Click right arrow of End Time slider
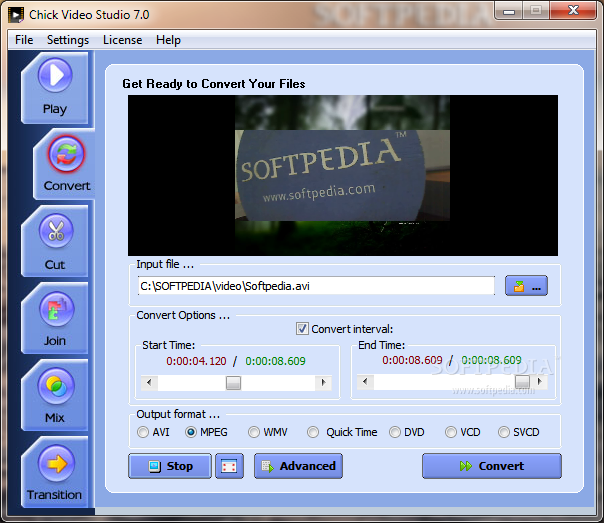Viewport: 604px width, 523px height. pyautogui.click(x=540, y=382)
